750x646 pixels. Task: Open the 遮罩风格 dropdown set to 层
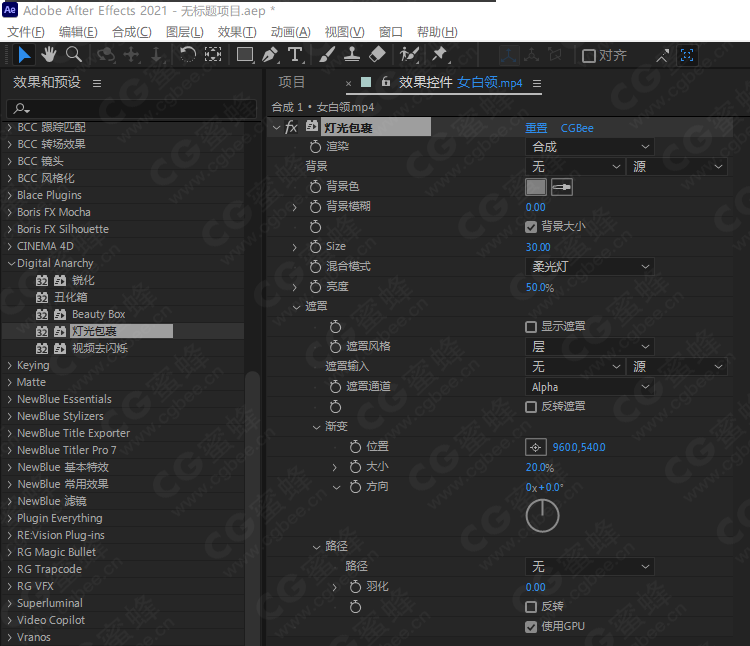[x=590, y=347]
